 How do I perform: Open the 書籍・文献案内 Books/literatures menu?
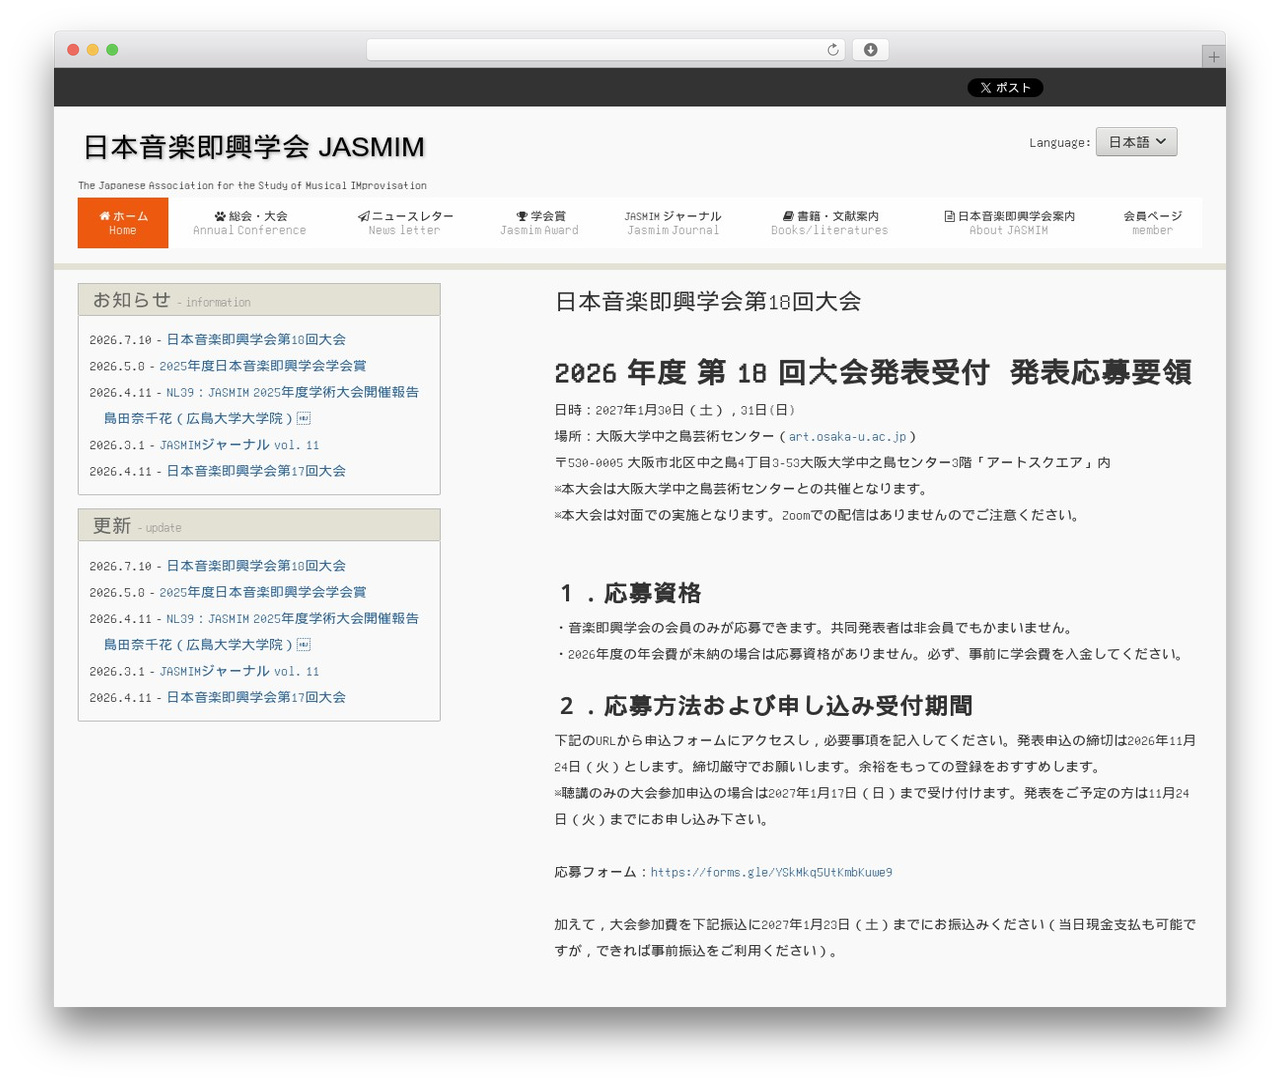coord(830,223)
